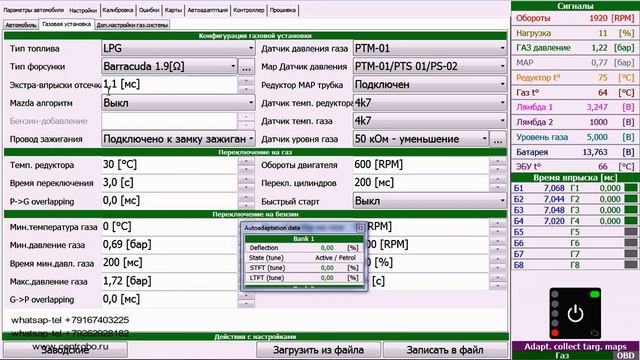Close the Autoadaptation data popup
640x360 pixels.
click(360, 228)
